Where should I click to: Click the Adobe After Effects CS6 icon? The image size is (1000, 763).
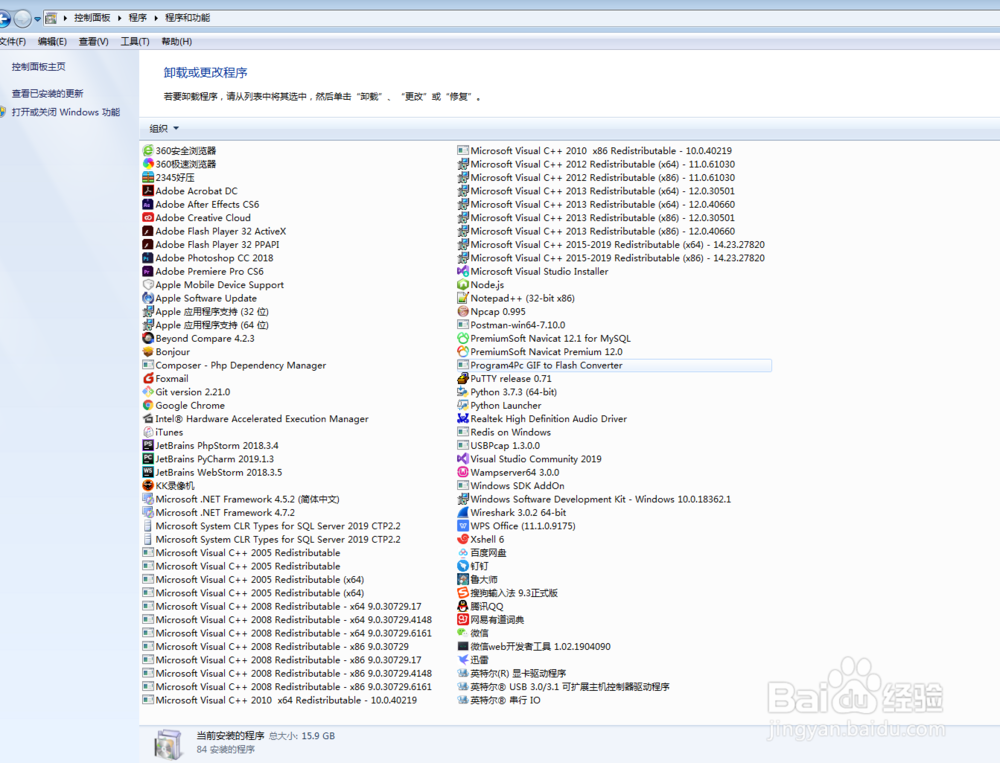coord(148,204)
